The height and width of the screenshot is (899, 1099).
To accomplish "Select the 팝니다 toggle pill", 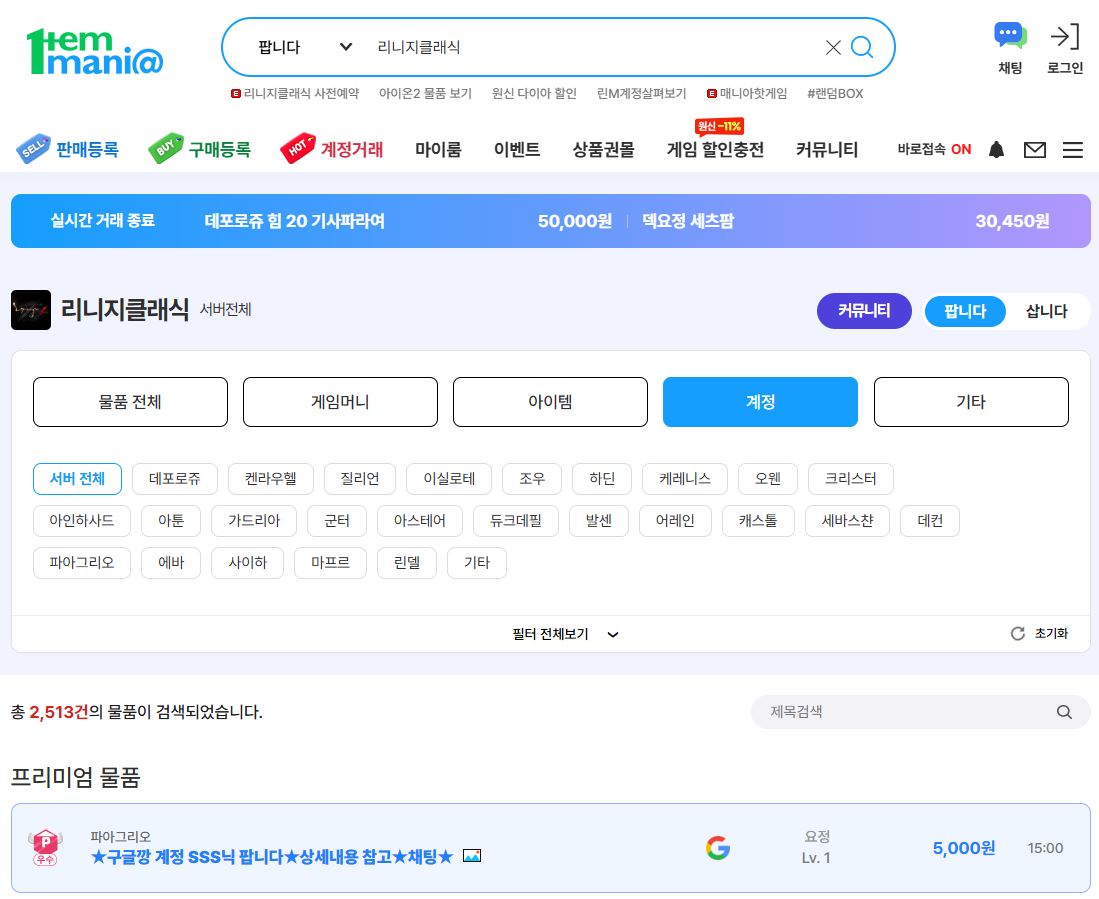I will (x=965, y=311).
